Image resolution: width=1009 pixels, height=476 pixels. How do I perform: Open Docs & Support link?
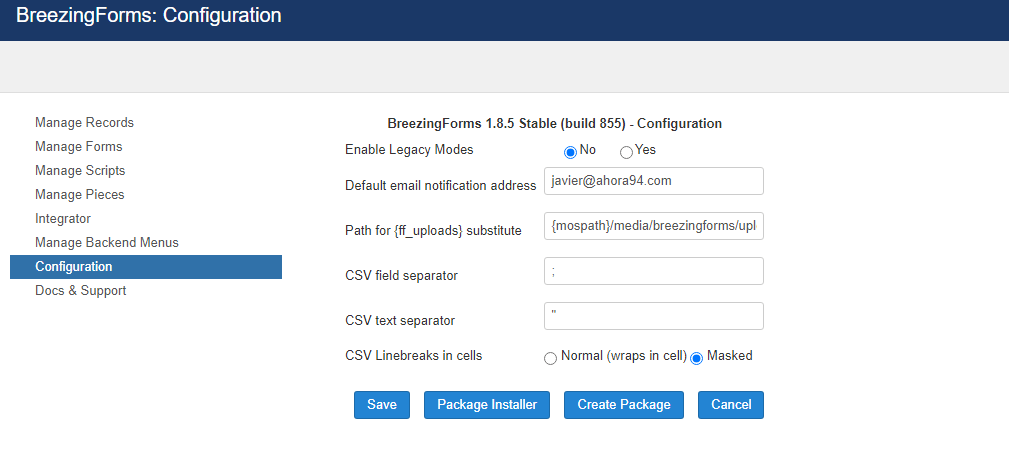(x=80, y=291)
